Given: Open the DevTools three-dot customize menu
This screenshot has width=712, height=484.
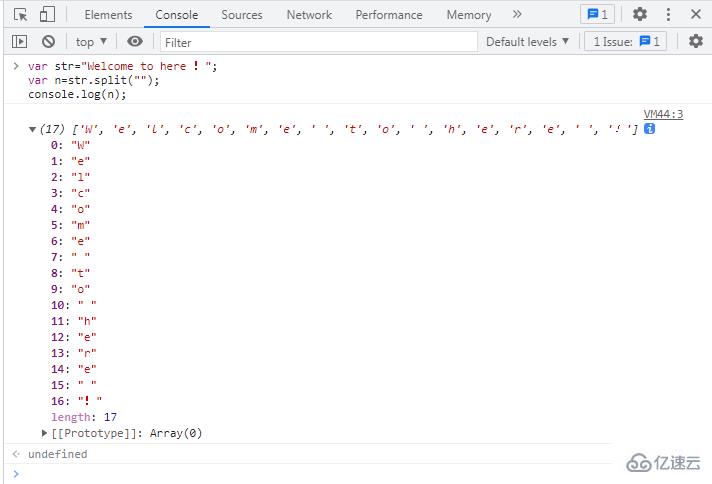Looking at the screenshot, I should pos(668,15).
